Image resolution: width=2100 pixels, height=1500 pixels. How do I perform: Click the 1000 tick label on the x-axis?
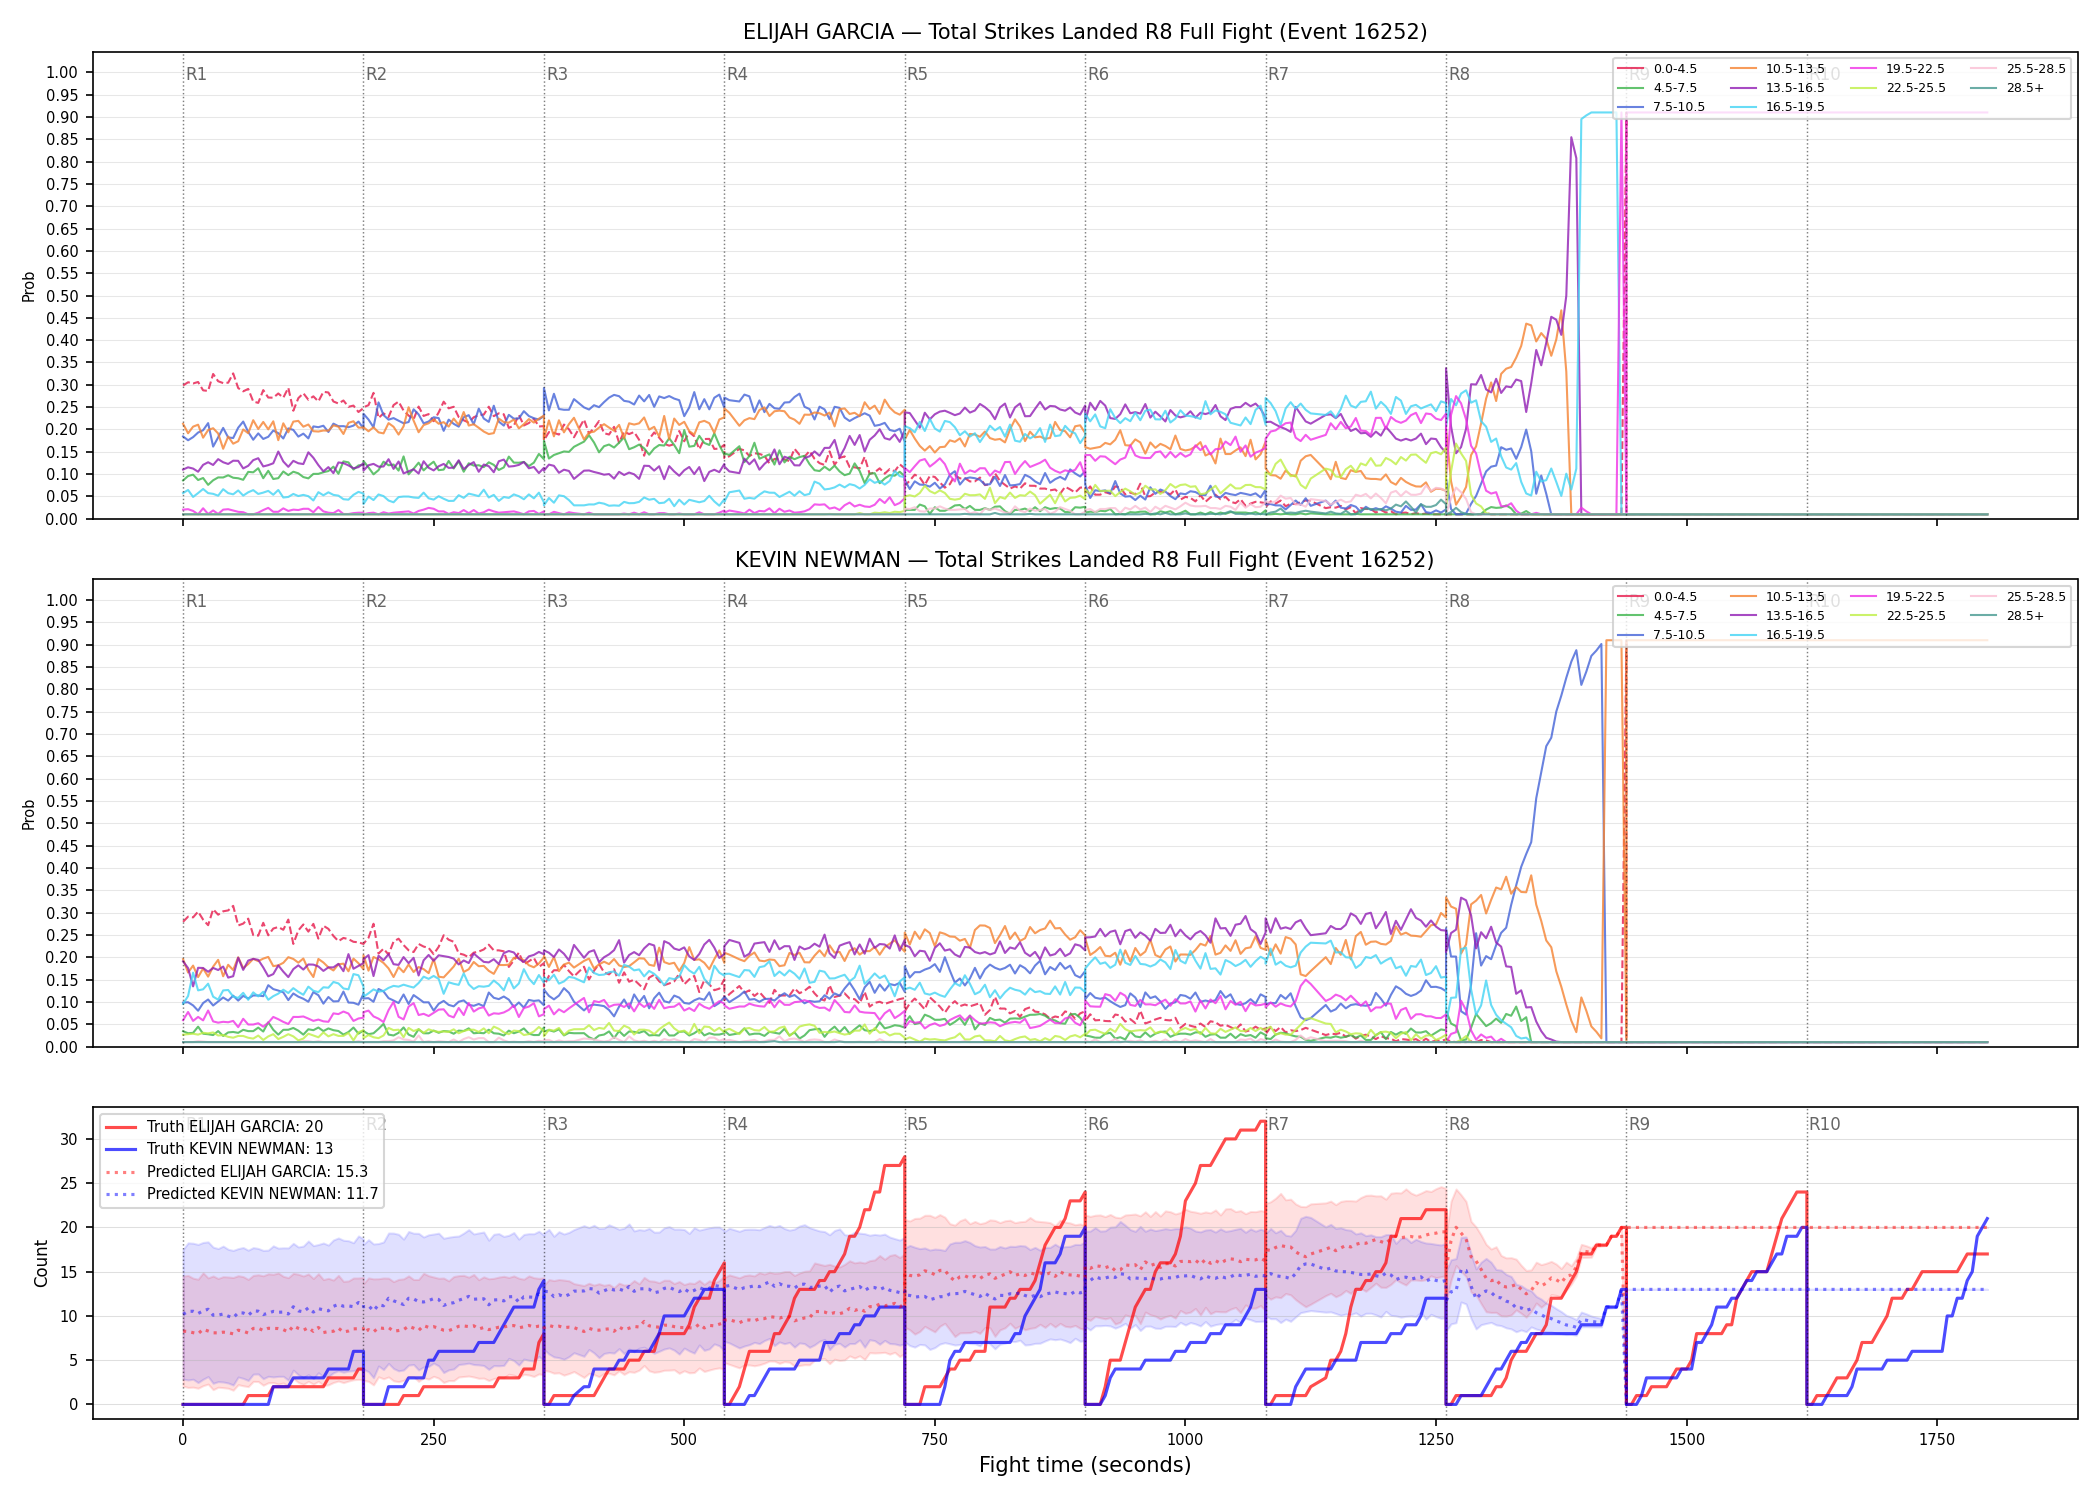tap(1185, 1440)
